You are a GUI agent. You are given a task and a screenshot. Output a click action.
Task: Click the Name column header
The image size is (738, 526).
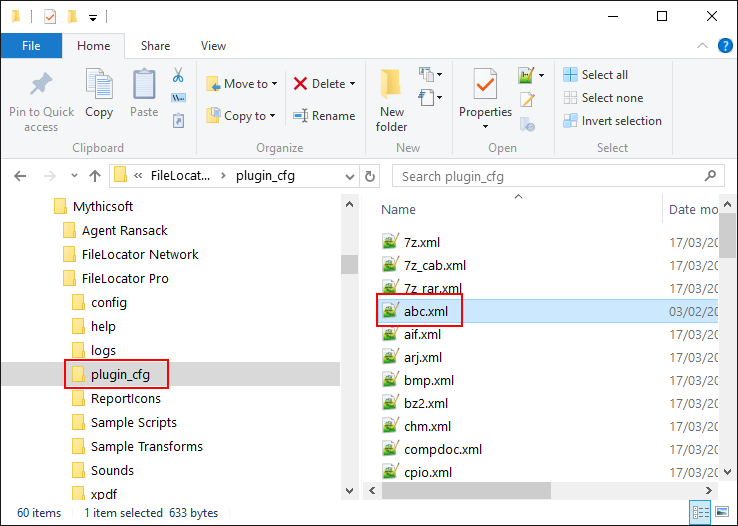398,209
